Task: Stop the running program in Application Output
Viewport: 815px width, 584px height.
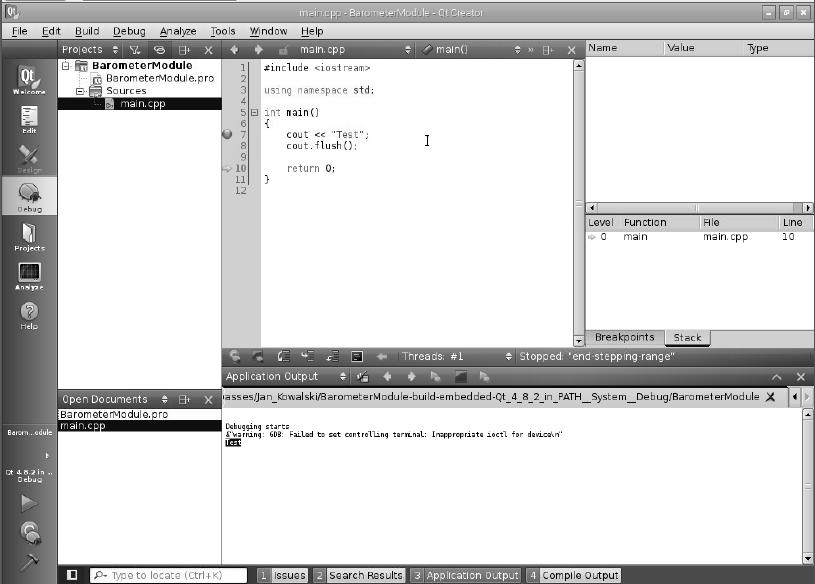Action: (461, 377)
